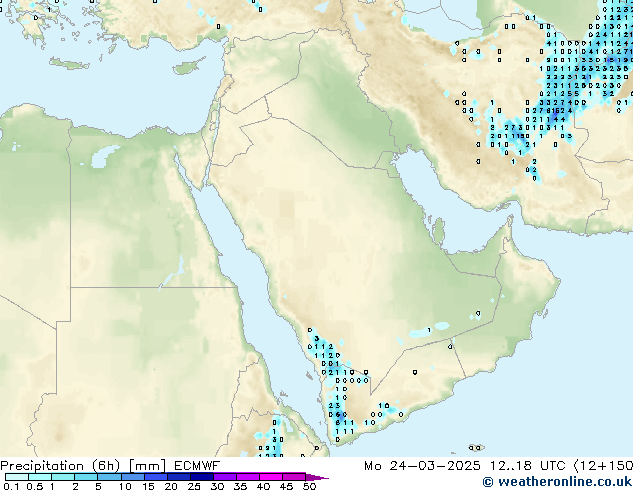
Task: Select legend swatch for 45–50 mm
Action: pyautogui.click(x=294, y=477)
